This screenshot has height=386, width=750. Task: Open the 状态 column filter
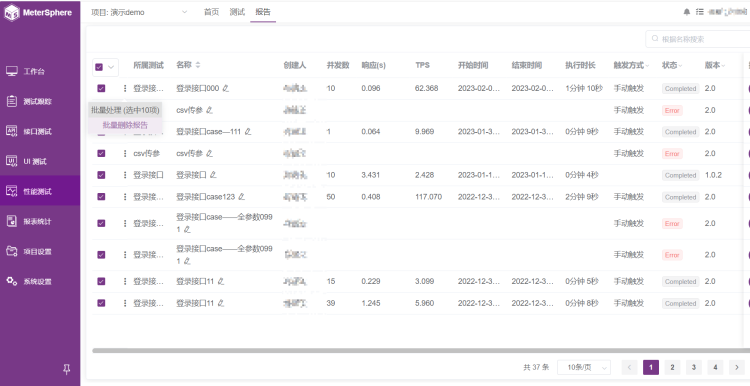(x=680, y=66)
